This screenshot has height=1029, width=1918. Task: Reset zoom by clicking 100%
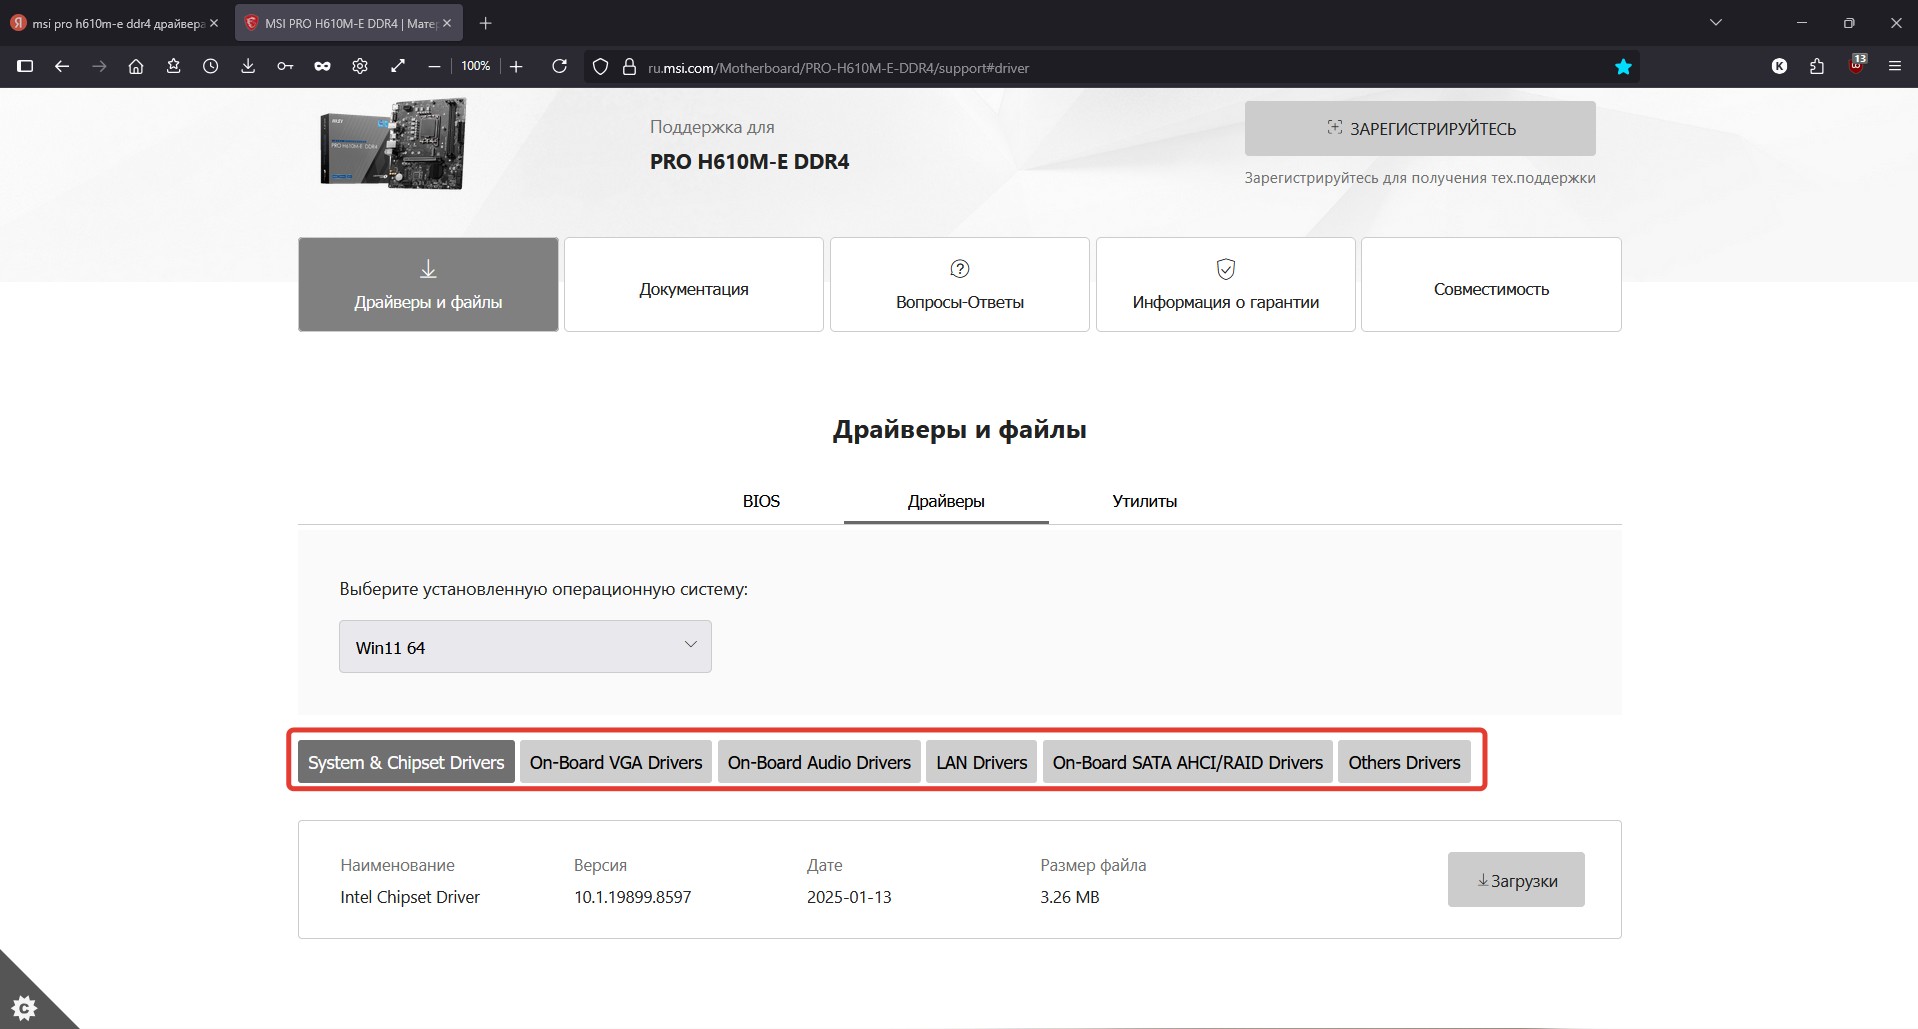[x=476, y=66]
